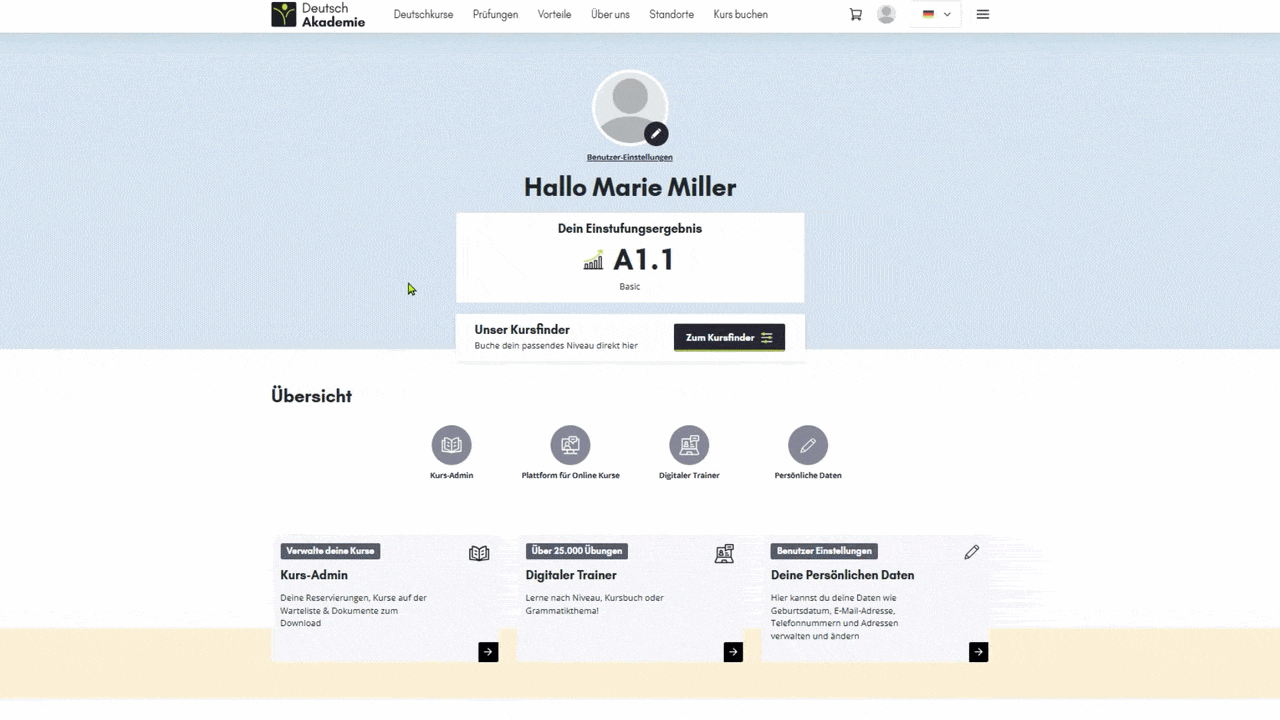Expand the language flag dropdown
Viewport: 1280px width, 720px height.
click(x=936, y=15)
